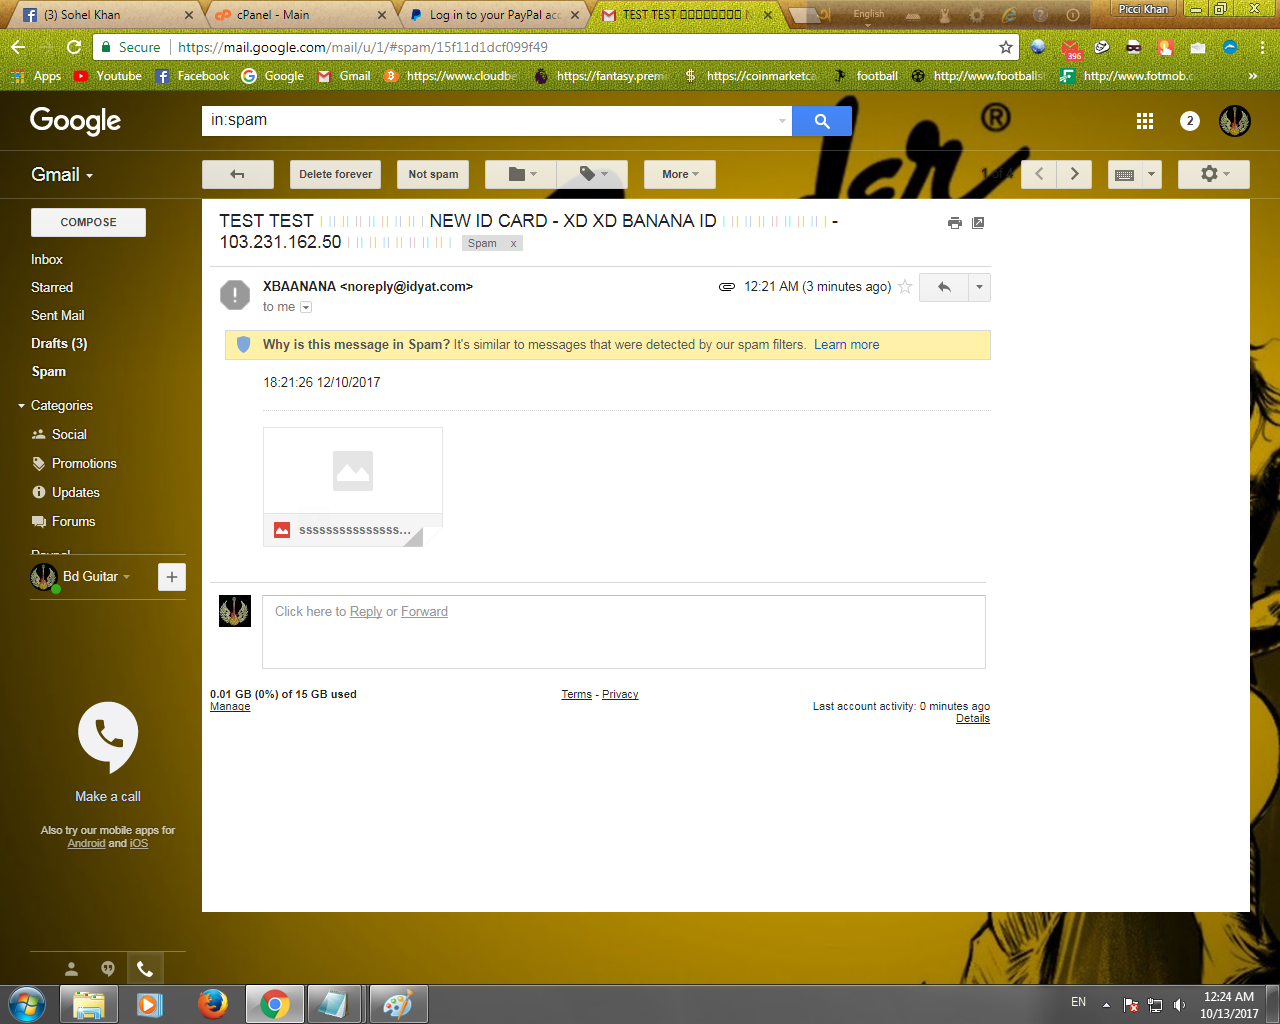Open the Android app link
The width and height of the screenshot is (1280, 1024).
pyautogui.click(x=86, y=843)
